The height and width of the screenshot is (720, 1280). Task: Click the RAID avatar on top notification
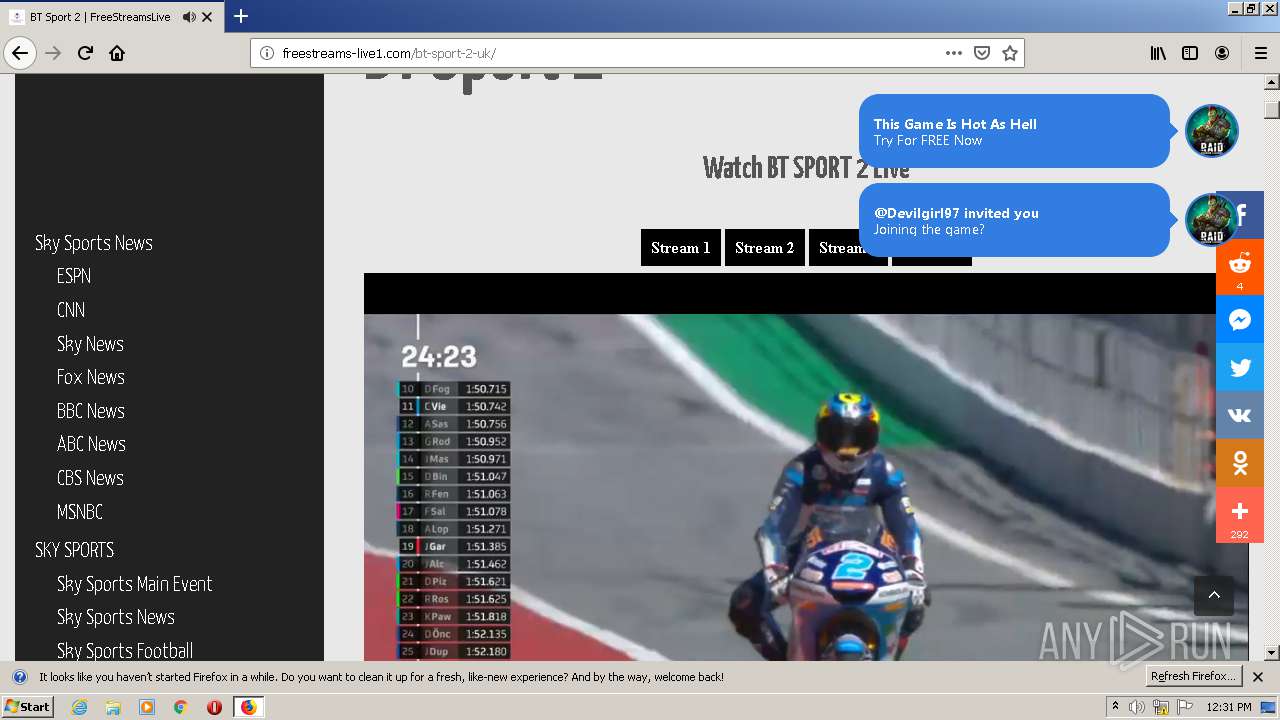1211,131
